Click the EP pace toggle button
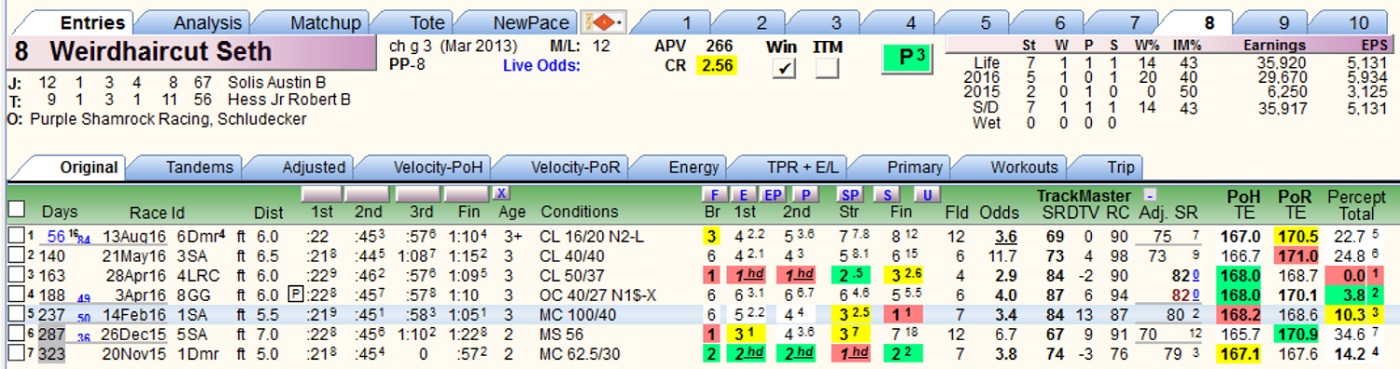This screenshot has width=1400, height=369. point(773,194)
